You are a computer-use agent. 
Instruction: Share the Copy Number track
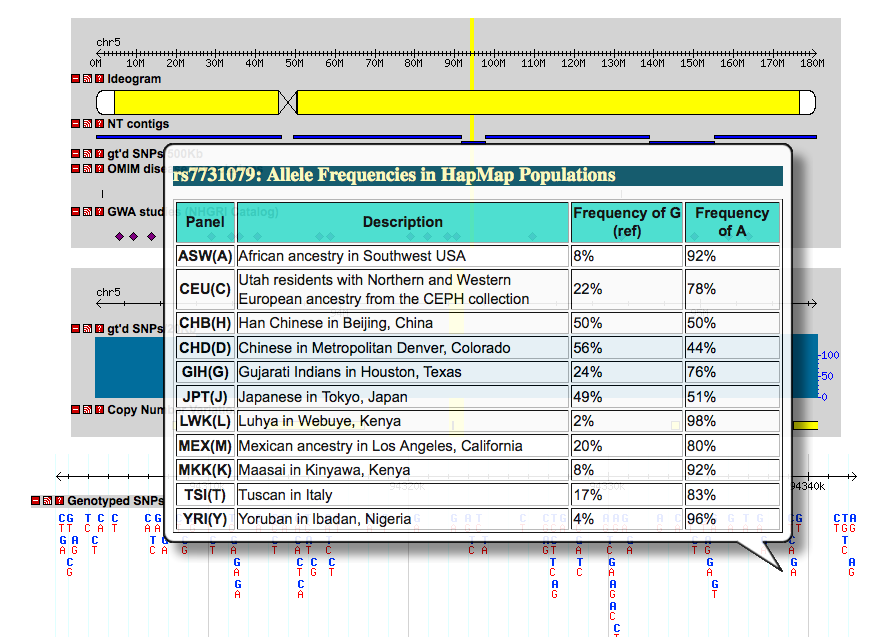(87, 409)
